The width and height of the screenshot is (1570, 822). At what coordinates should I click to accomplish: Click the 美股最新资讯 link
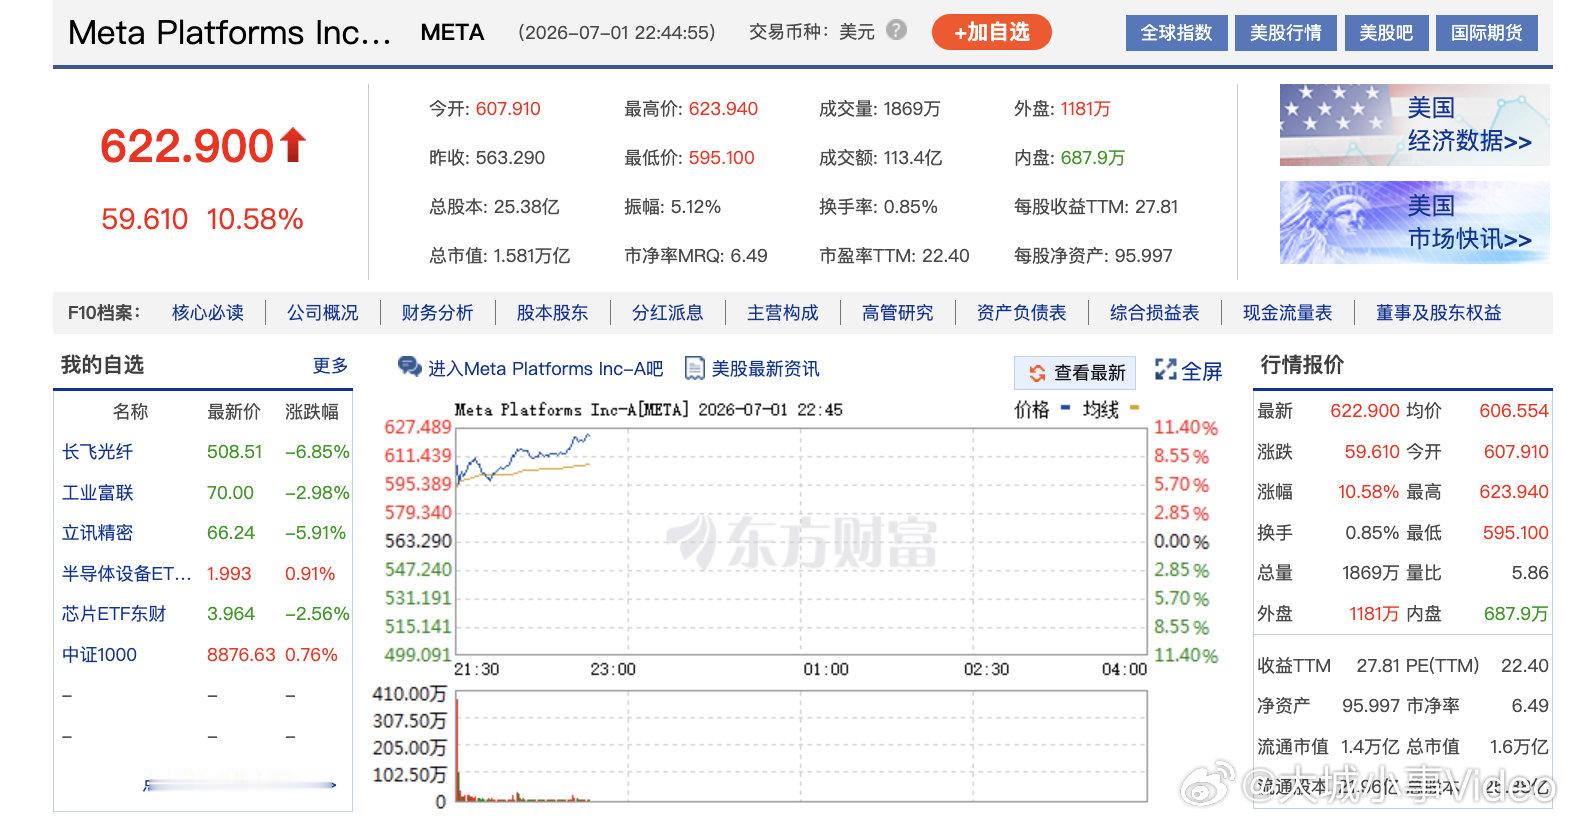pyautogui.click(x=765, y=369)
